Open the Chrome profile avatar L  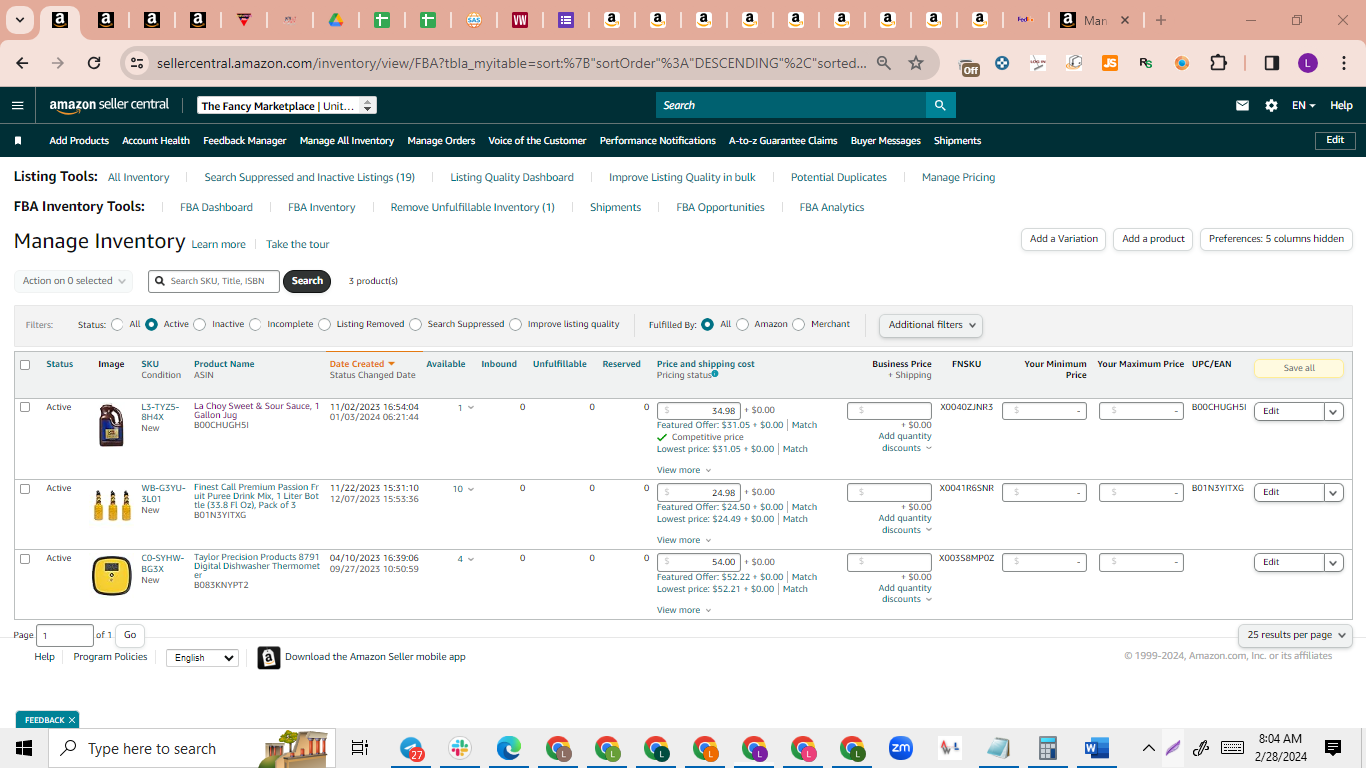tap(1308, 63)
